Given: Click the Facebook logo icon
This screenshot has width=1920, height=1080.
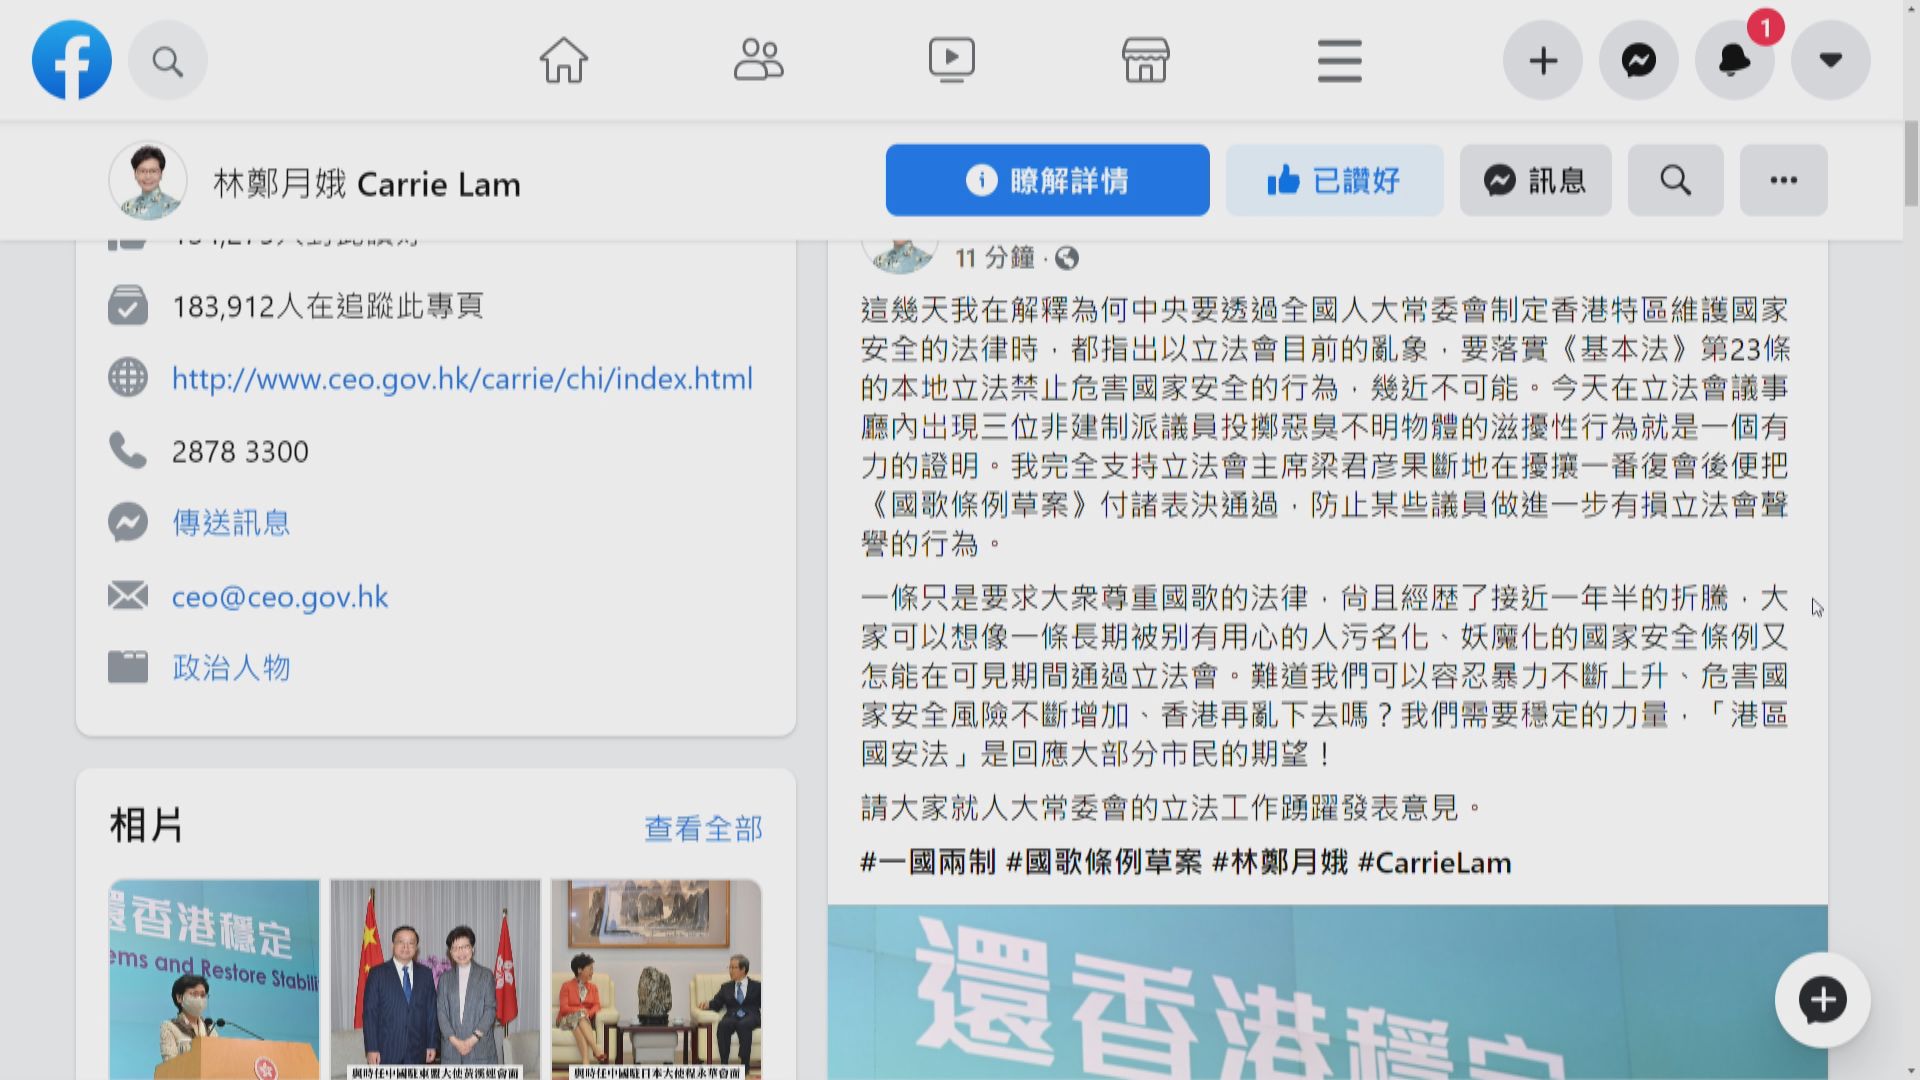Looking at the screenshot, I should (71, 60).
